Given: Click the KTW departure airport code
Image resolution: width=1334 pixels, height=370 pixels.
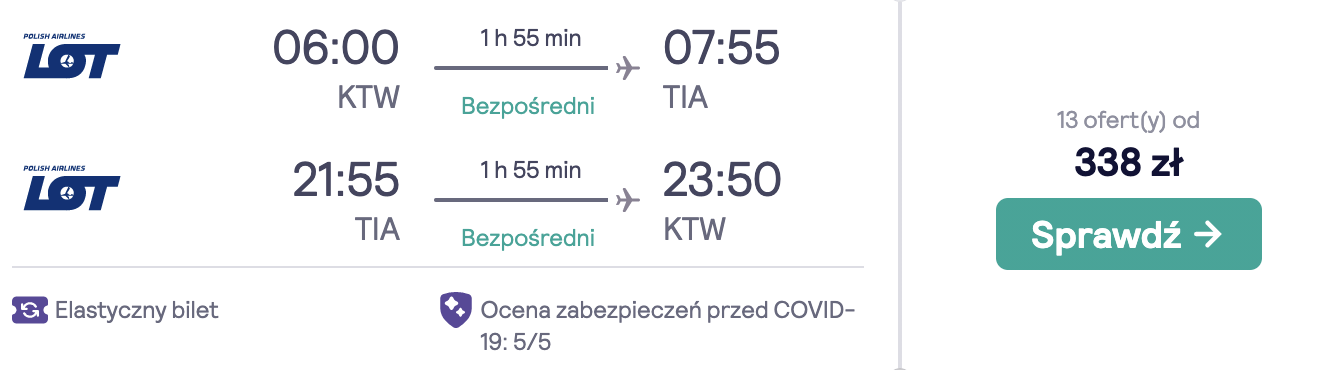Looking at the screenshot, I should click(x=368, y=98).
